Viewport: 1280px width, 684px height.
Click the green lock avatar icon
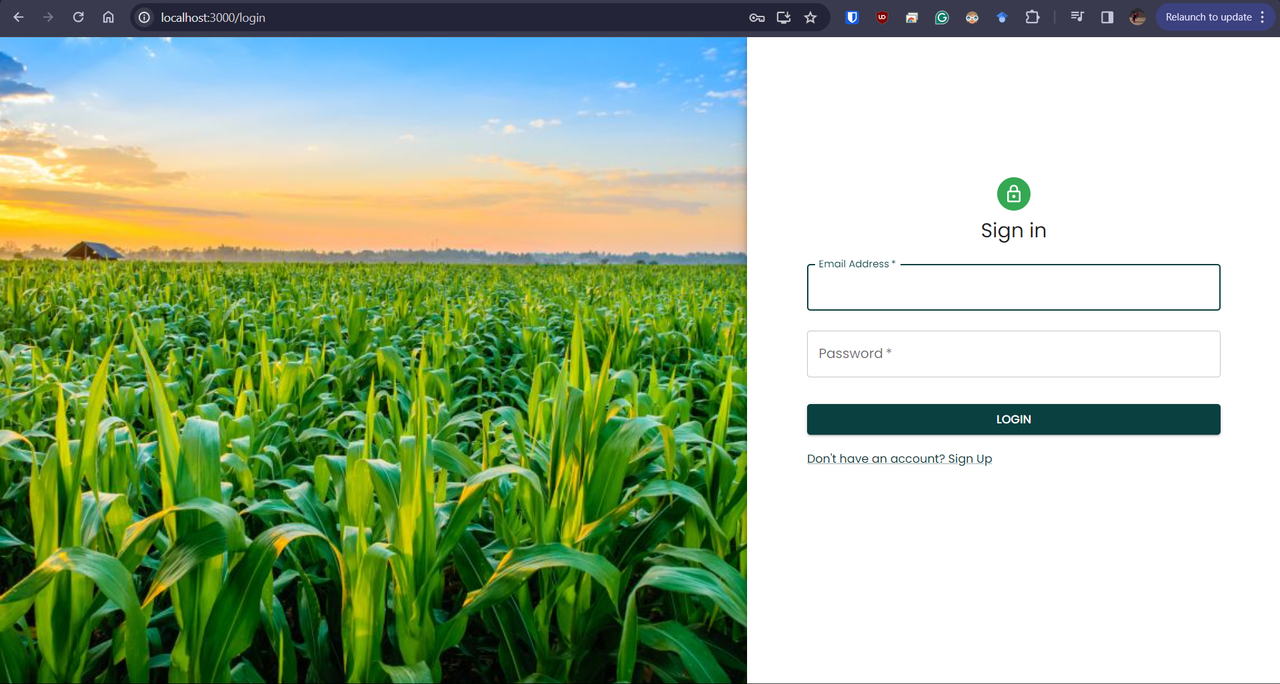[1014, 194]
